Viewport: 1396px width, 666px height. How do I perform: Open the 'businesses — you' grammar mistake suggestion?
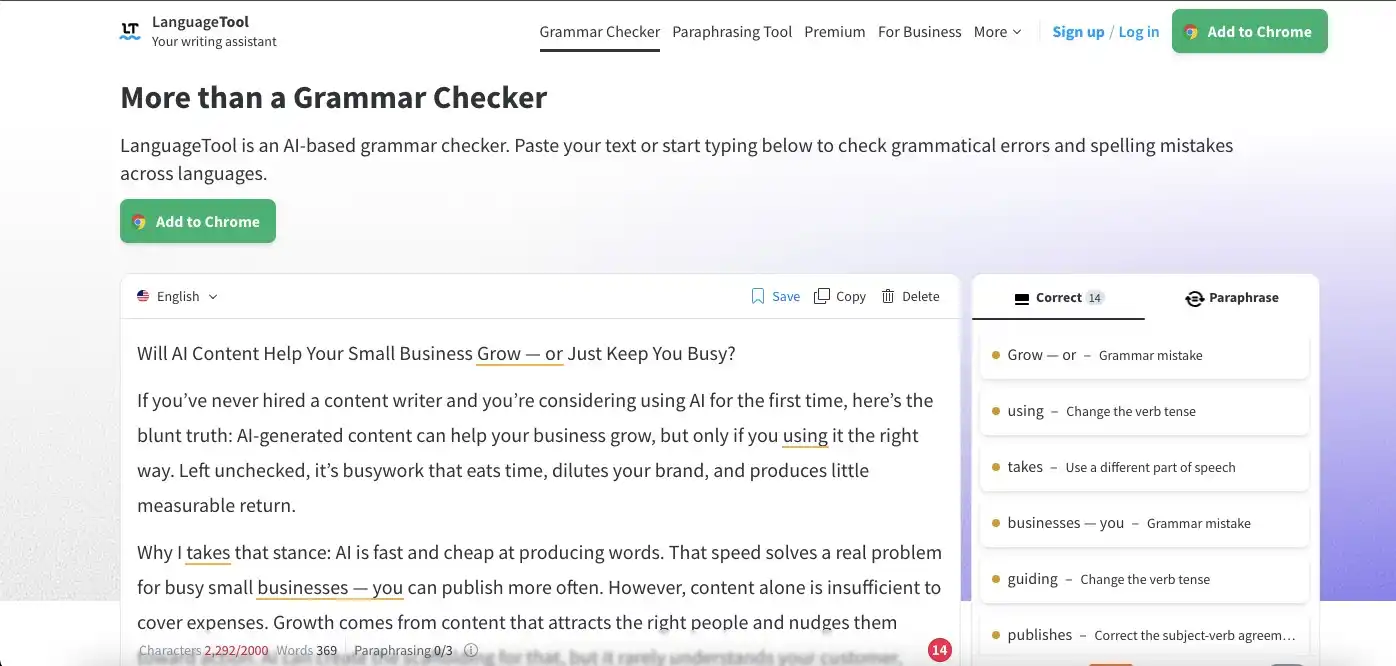tap(1144, 523)
